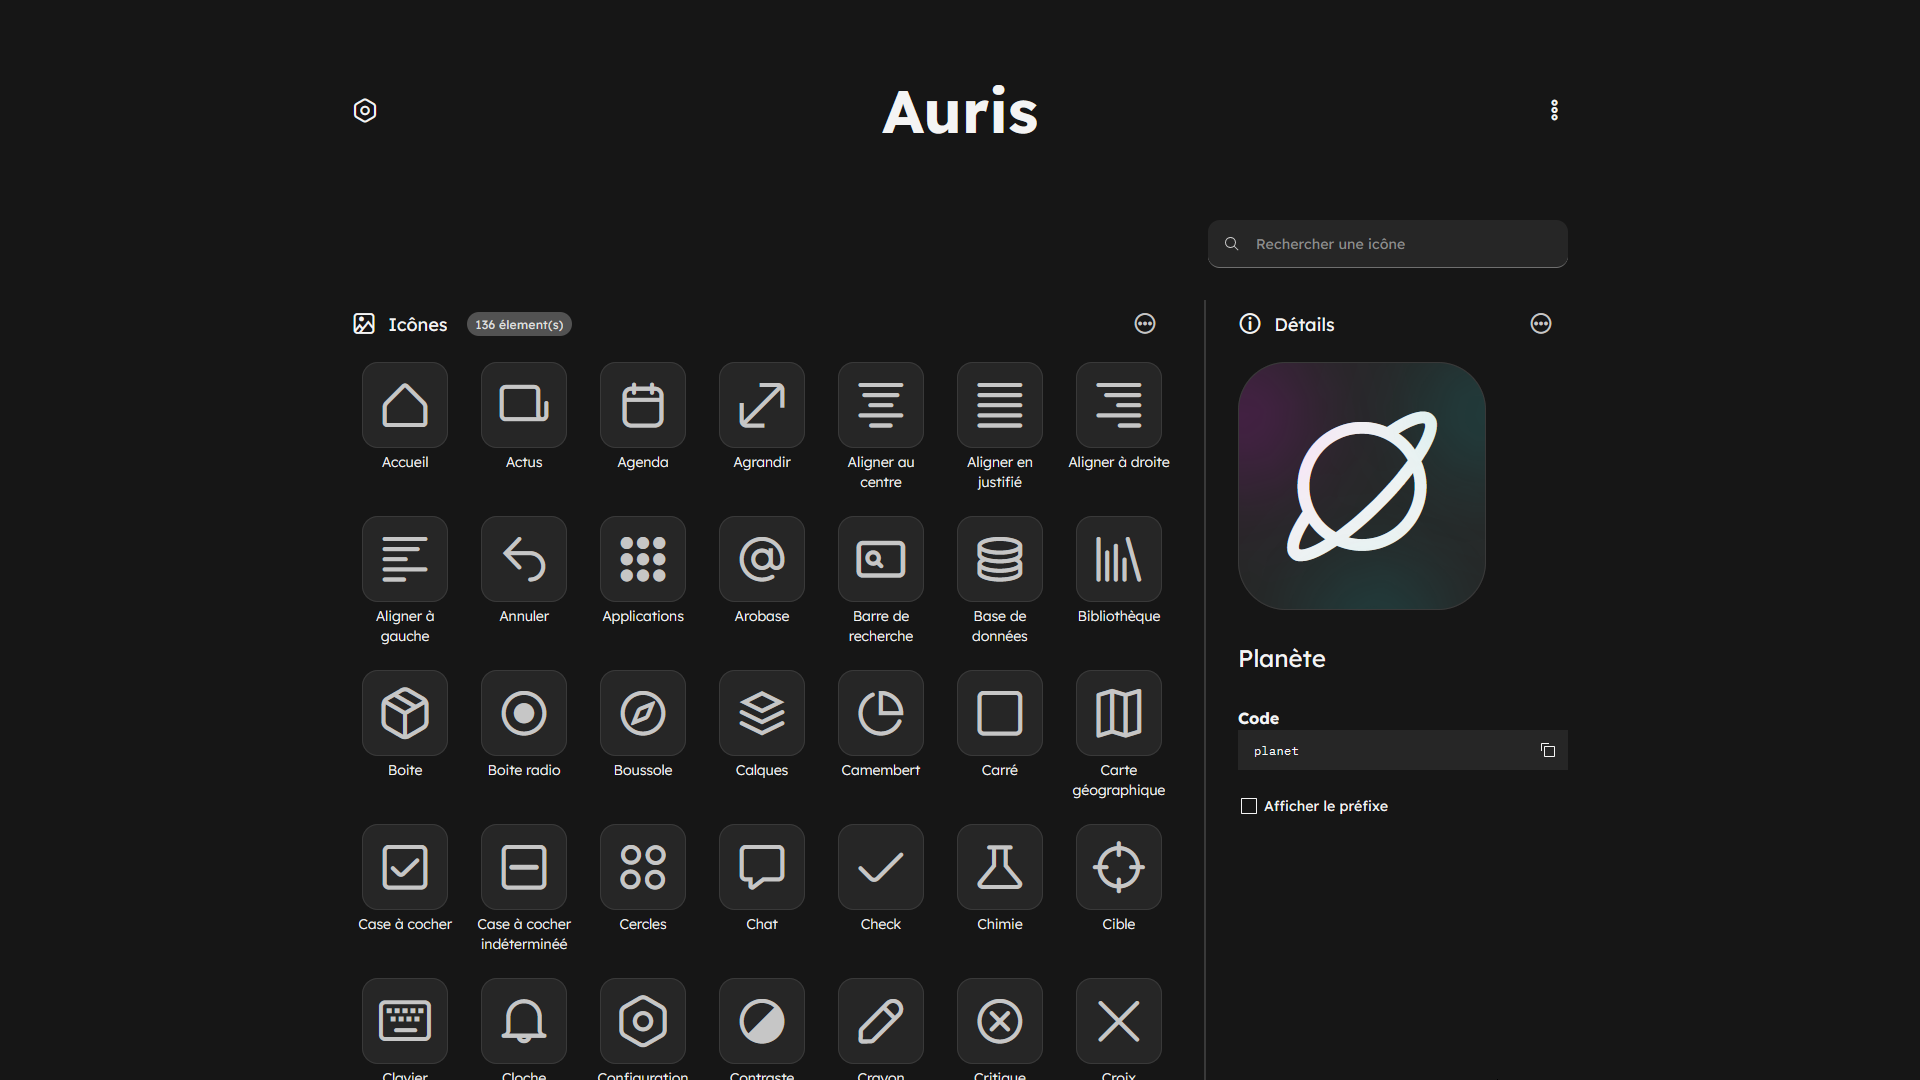Click the Boussole compass icon
The width and height of the screenshot is (1920, 1080).
pyautogui.click(x=643, y=713)
